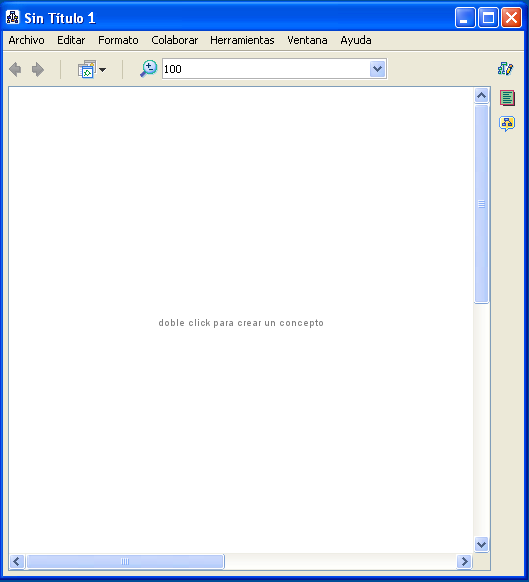Open the Formato menu

point(118,40)
